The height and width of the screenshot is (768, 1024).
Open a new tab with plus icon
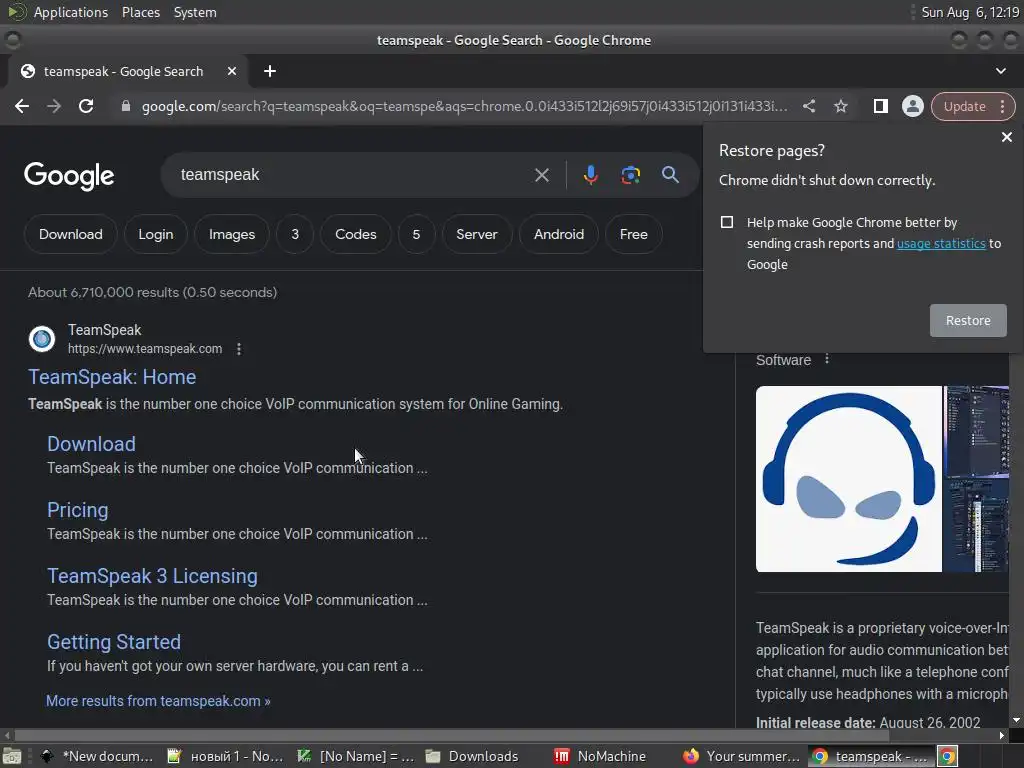270,71
